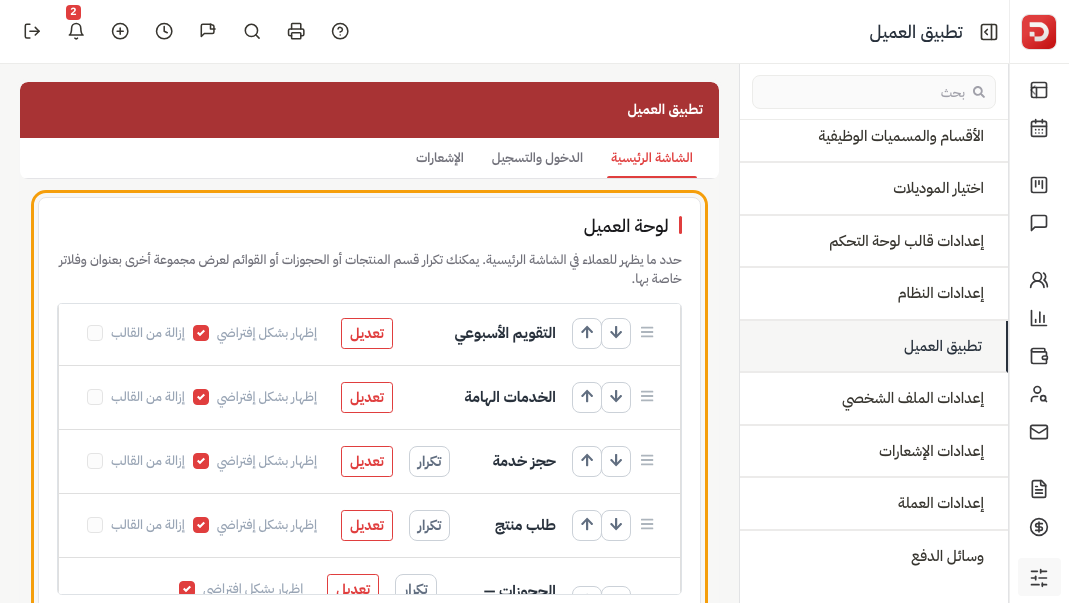Check إزالة من القالب for الخدمات الهامة

coord(95,397)
